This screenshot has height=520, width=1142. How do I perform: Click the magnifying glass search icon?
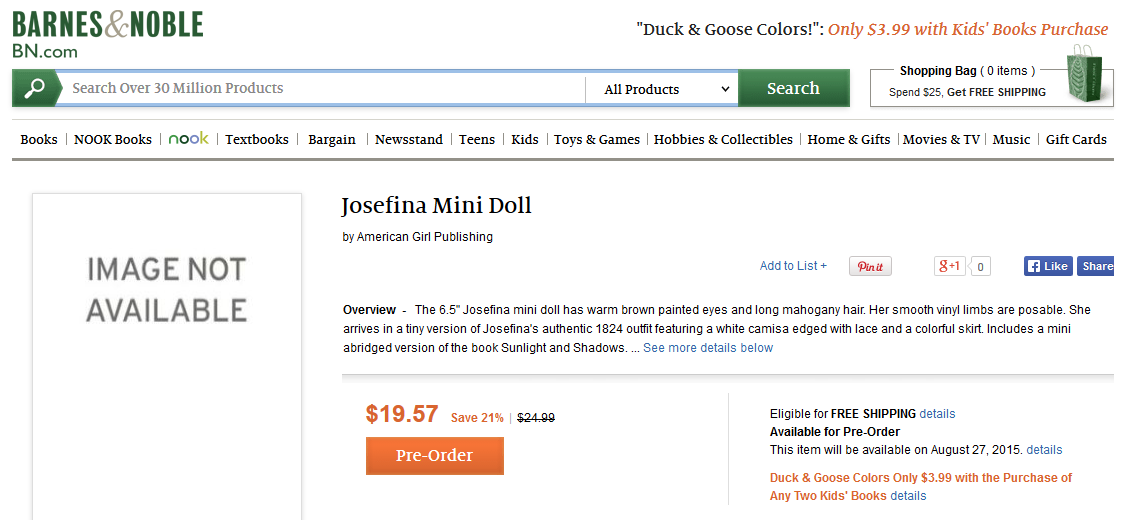pos(34,89)
